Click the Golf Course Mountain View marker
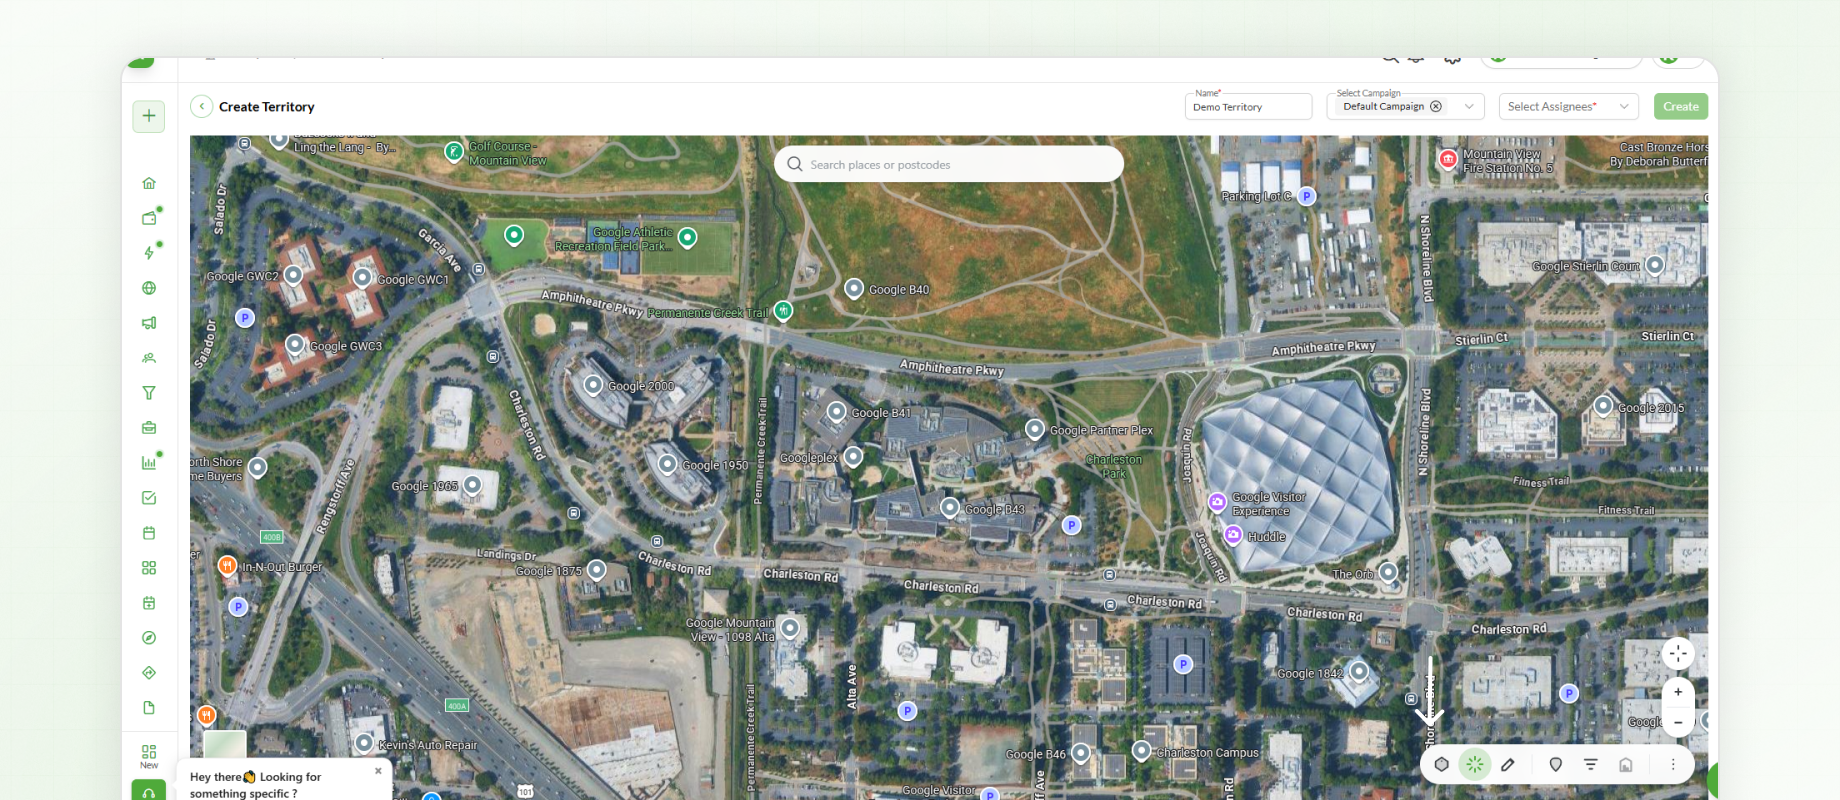 [x=454, y=151]
